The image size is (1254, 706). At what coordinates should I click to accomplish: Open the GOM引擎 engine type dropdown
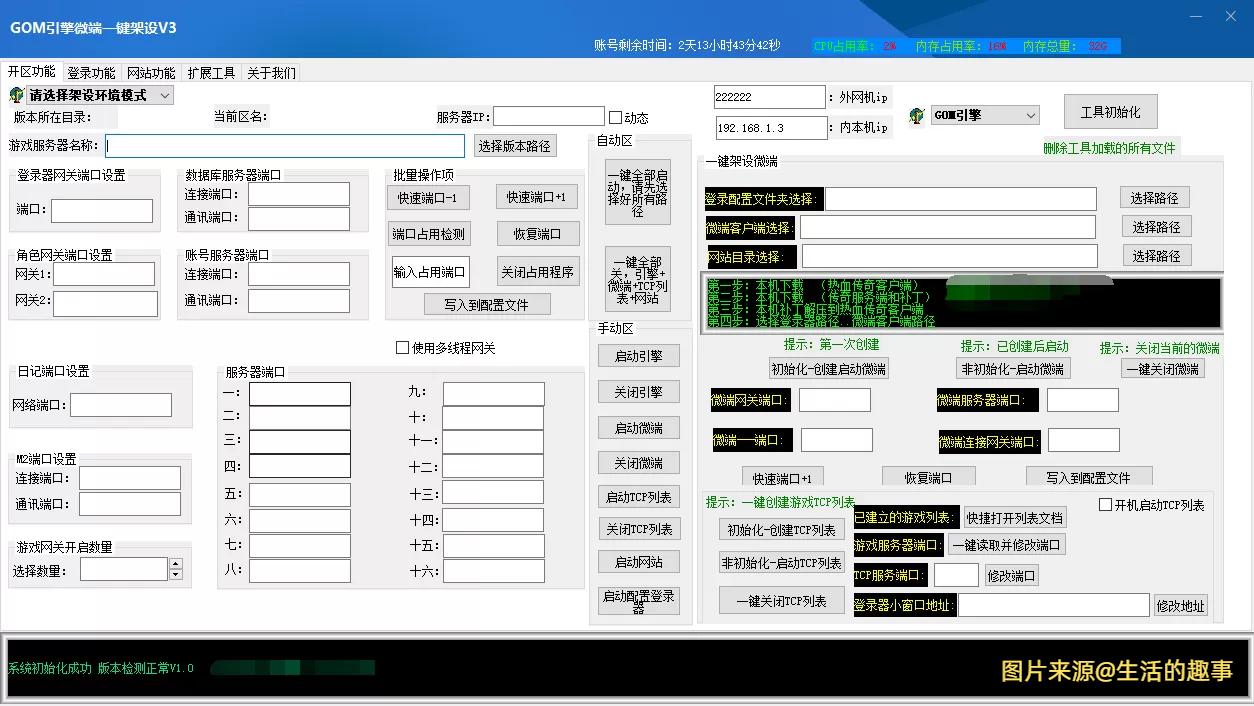985,114
